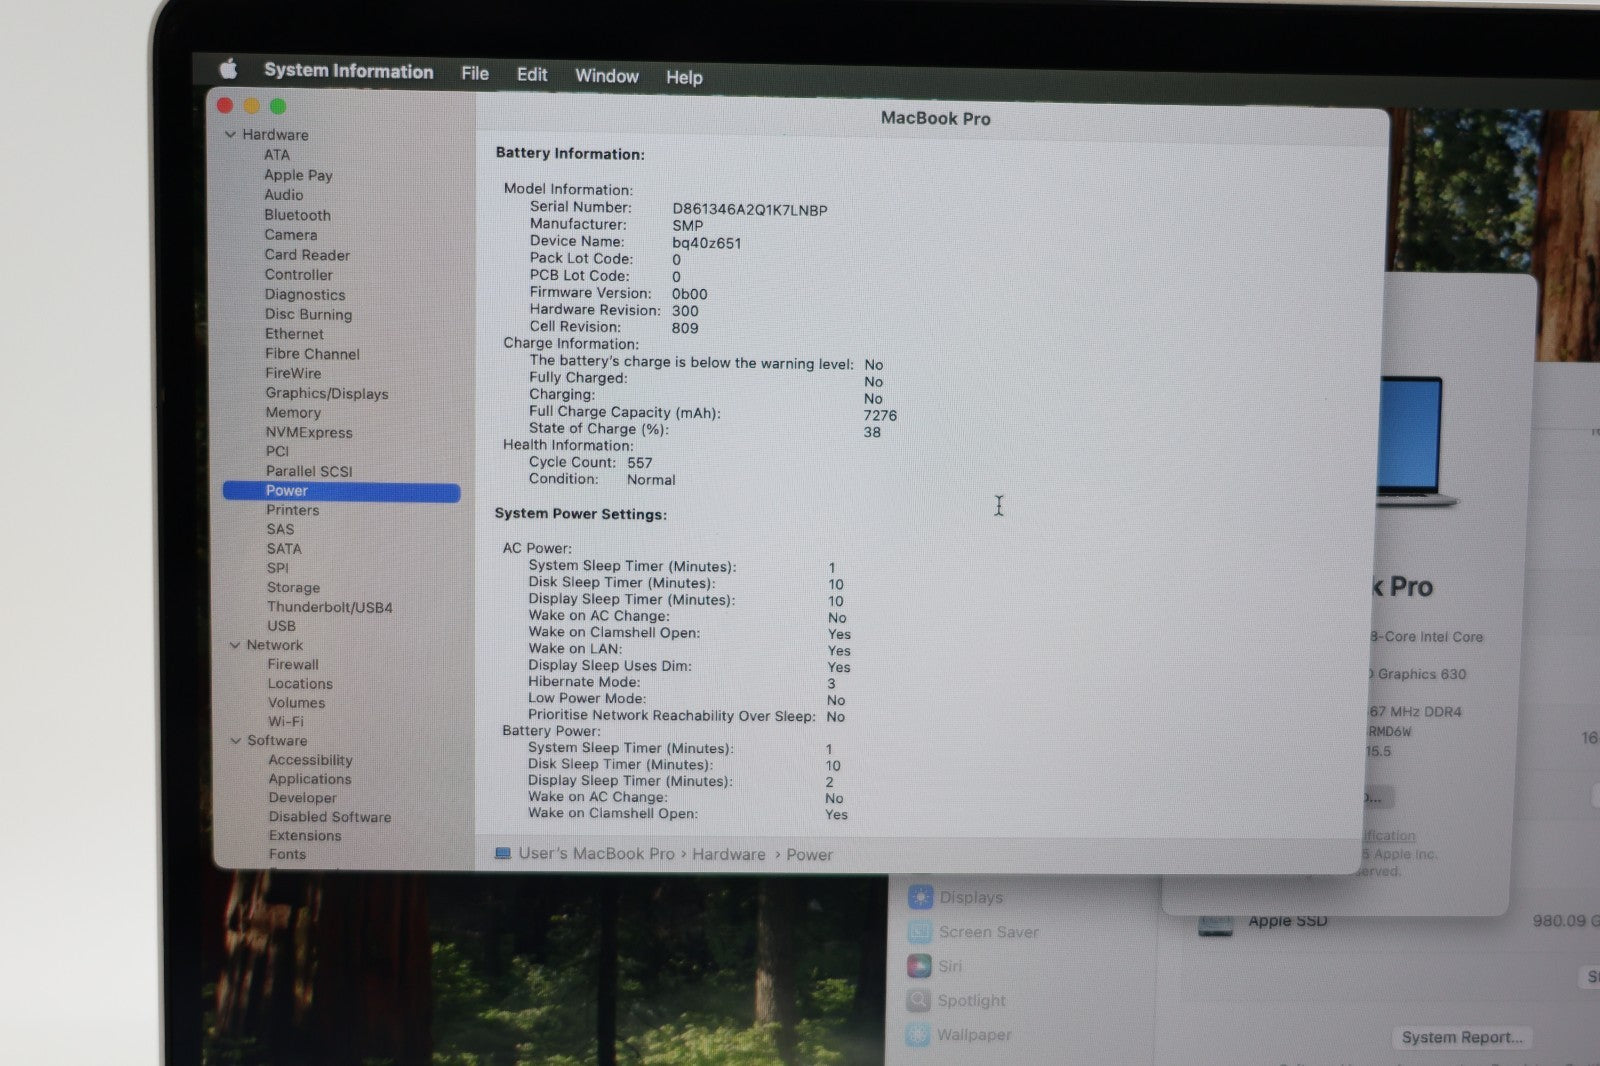This screenshot has width=1600, height=1066.
Task: Click User's MacBook Pro in path bar
Action: (x=596, y=854)
